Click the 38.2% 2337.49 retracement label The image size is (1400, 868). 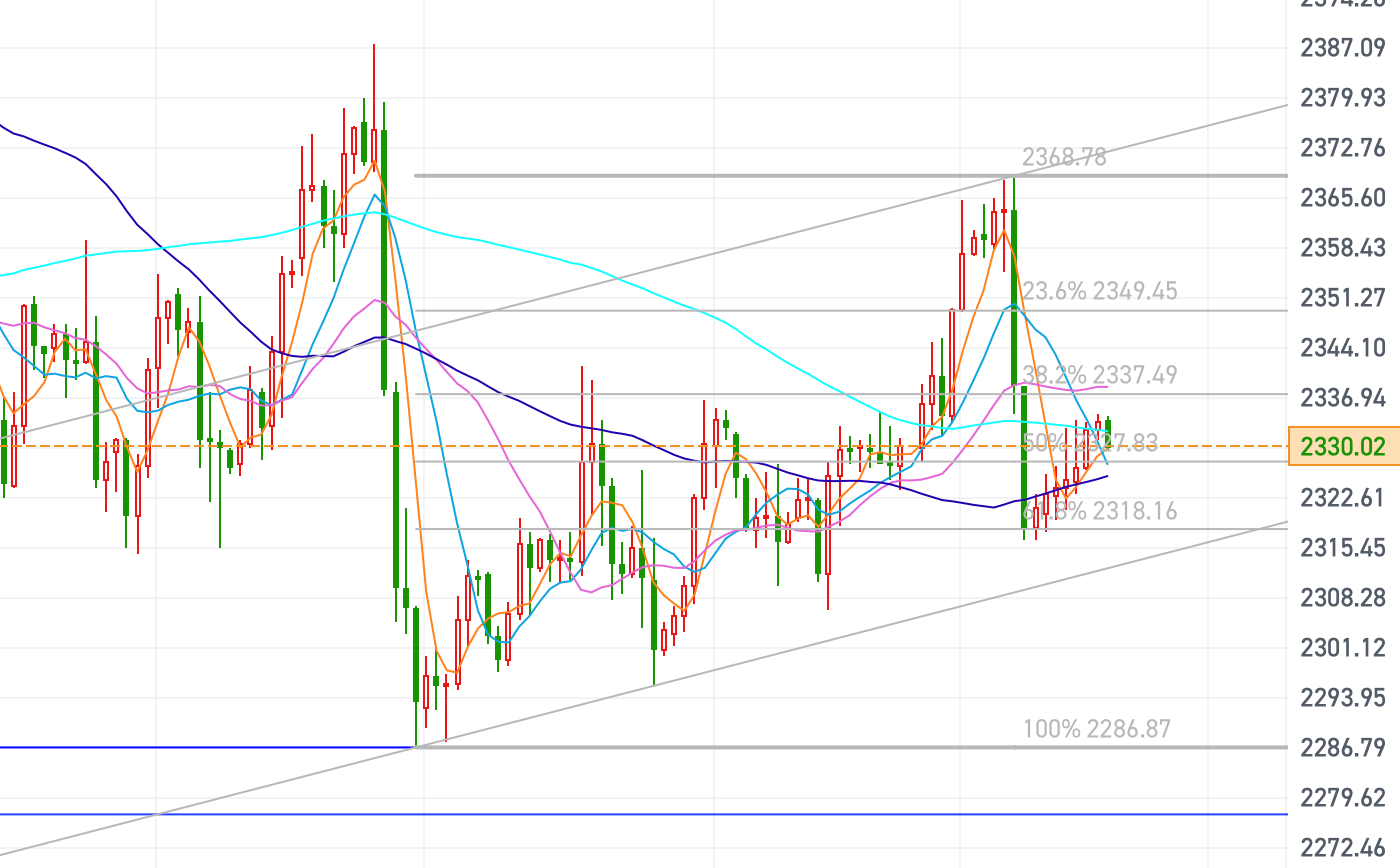click(x=1099, y=375)
